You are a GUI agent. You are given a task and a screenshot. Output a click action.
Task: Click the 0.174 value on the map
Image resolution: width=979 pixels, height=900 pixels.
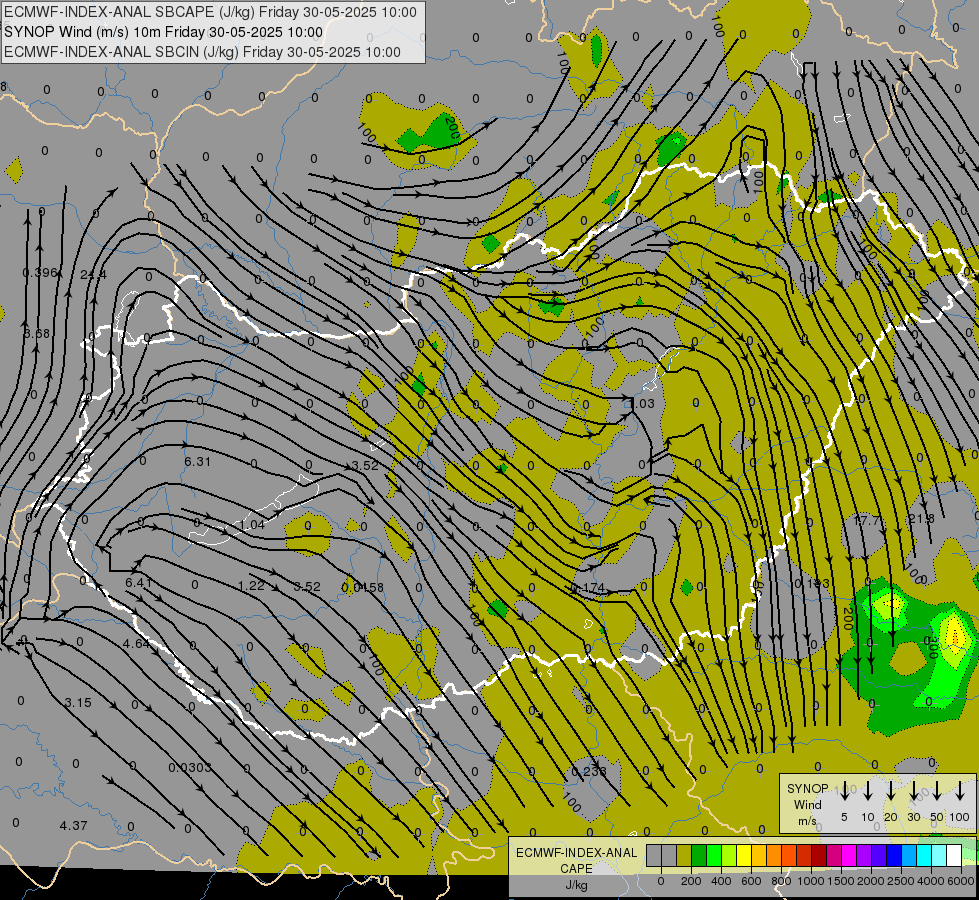[x=588, y=588]
